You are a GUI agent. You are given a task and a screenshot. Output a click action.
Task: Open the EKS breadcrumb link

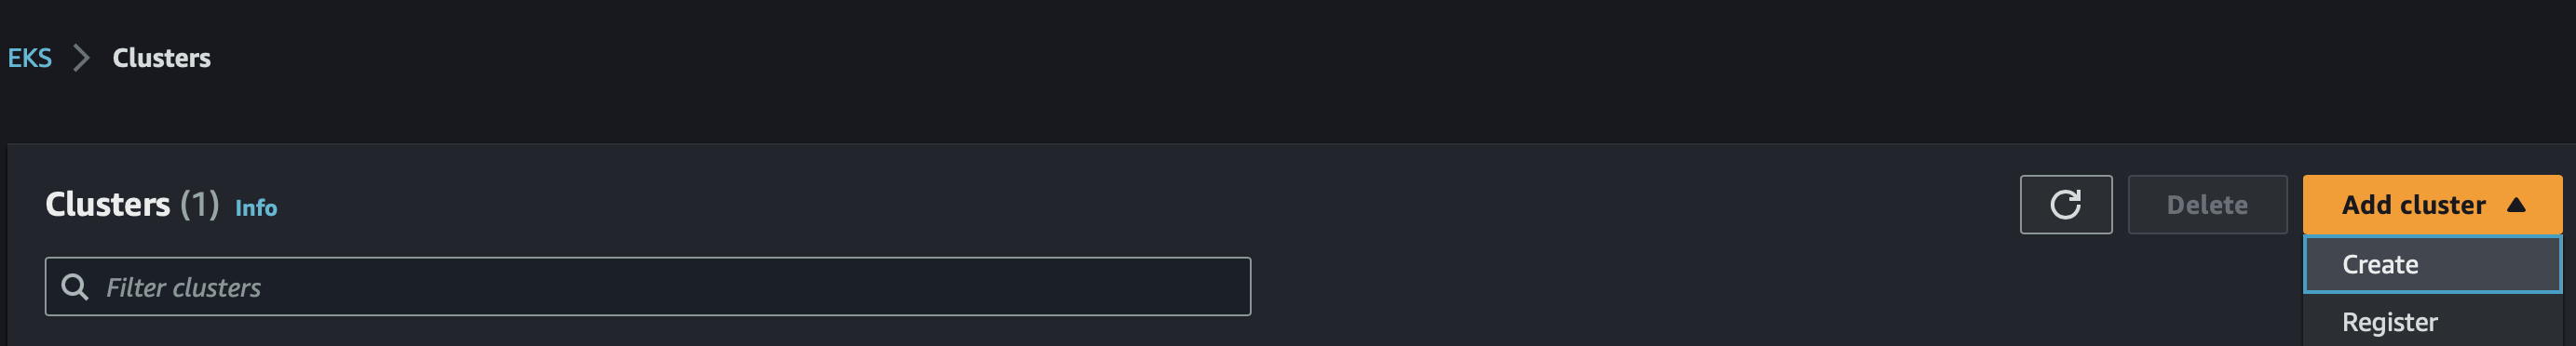tap(30, 58)
